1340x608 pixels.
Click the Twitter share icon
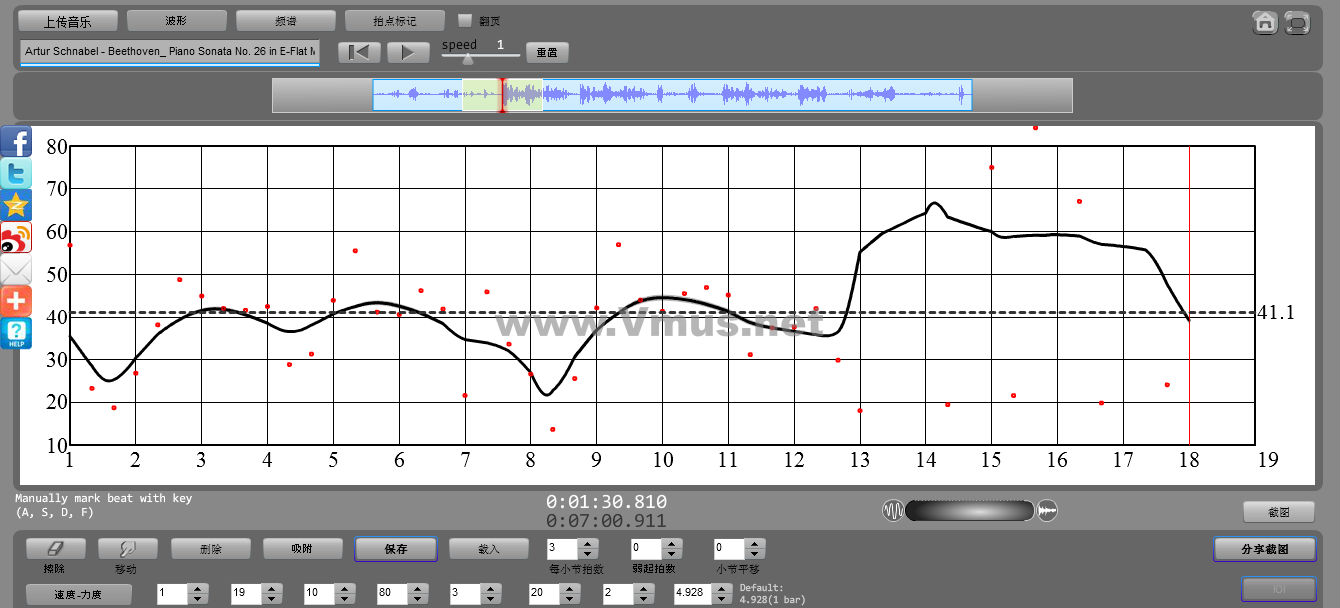pos(16,174)
